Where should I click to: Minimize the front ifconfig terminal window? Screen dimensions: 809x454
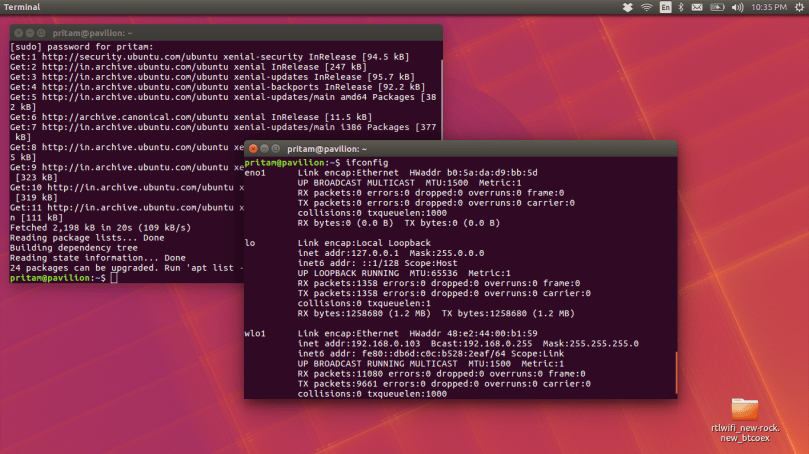(264, 149)
